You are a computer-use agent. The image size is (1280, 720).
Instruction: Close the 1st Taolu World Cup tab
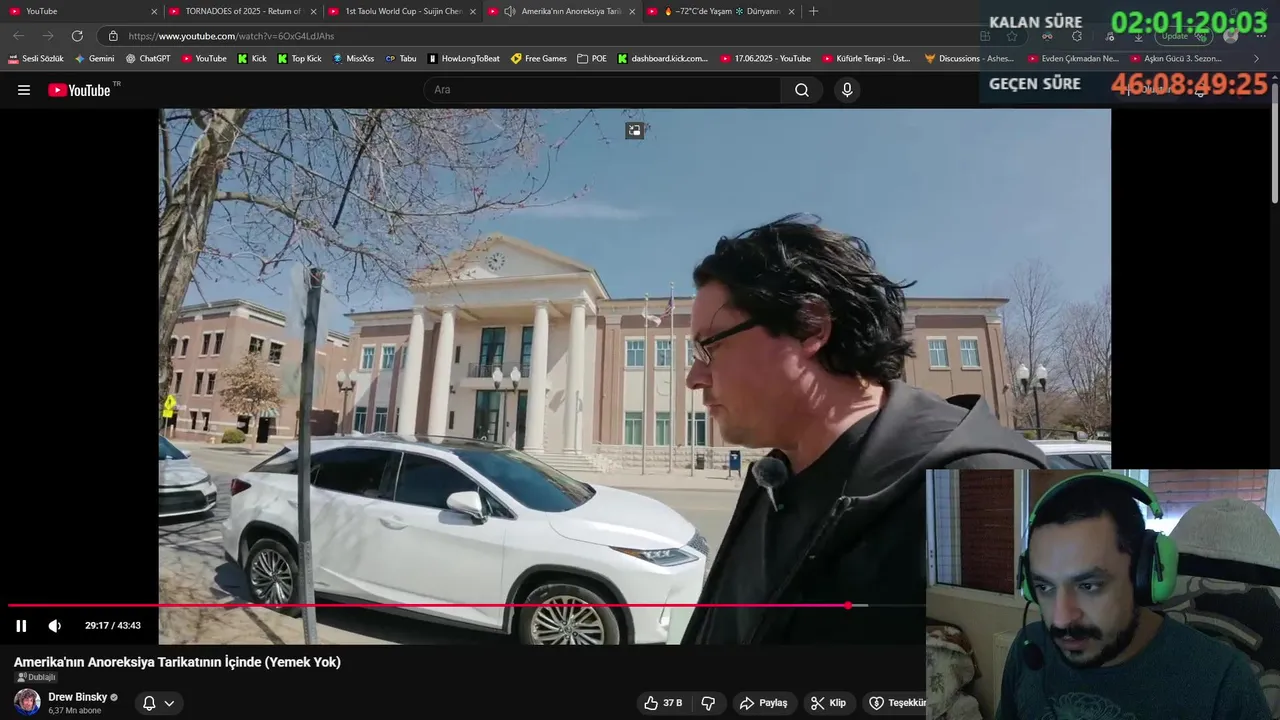point(473,11)
